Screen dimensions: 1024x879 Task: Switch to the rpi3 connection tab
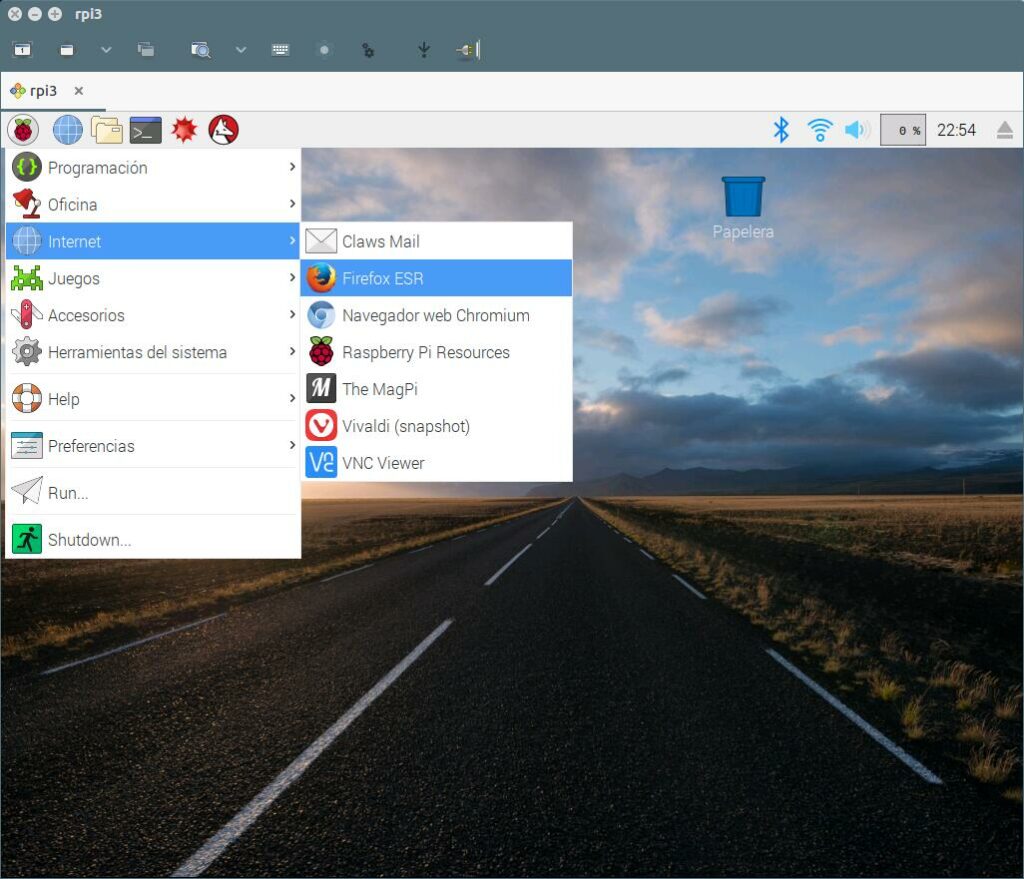(40, 90)
